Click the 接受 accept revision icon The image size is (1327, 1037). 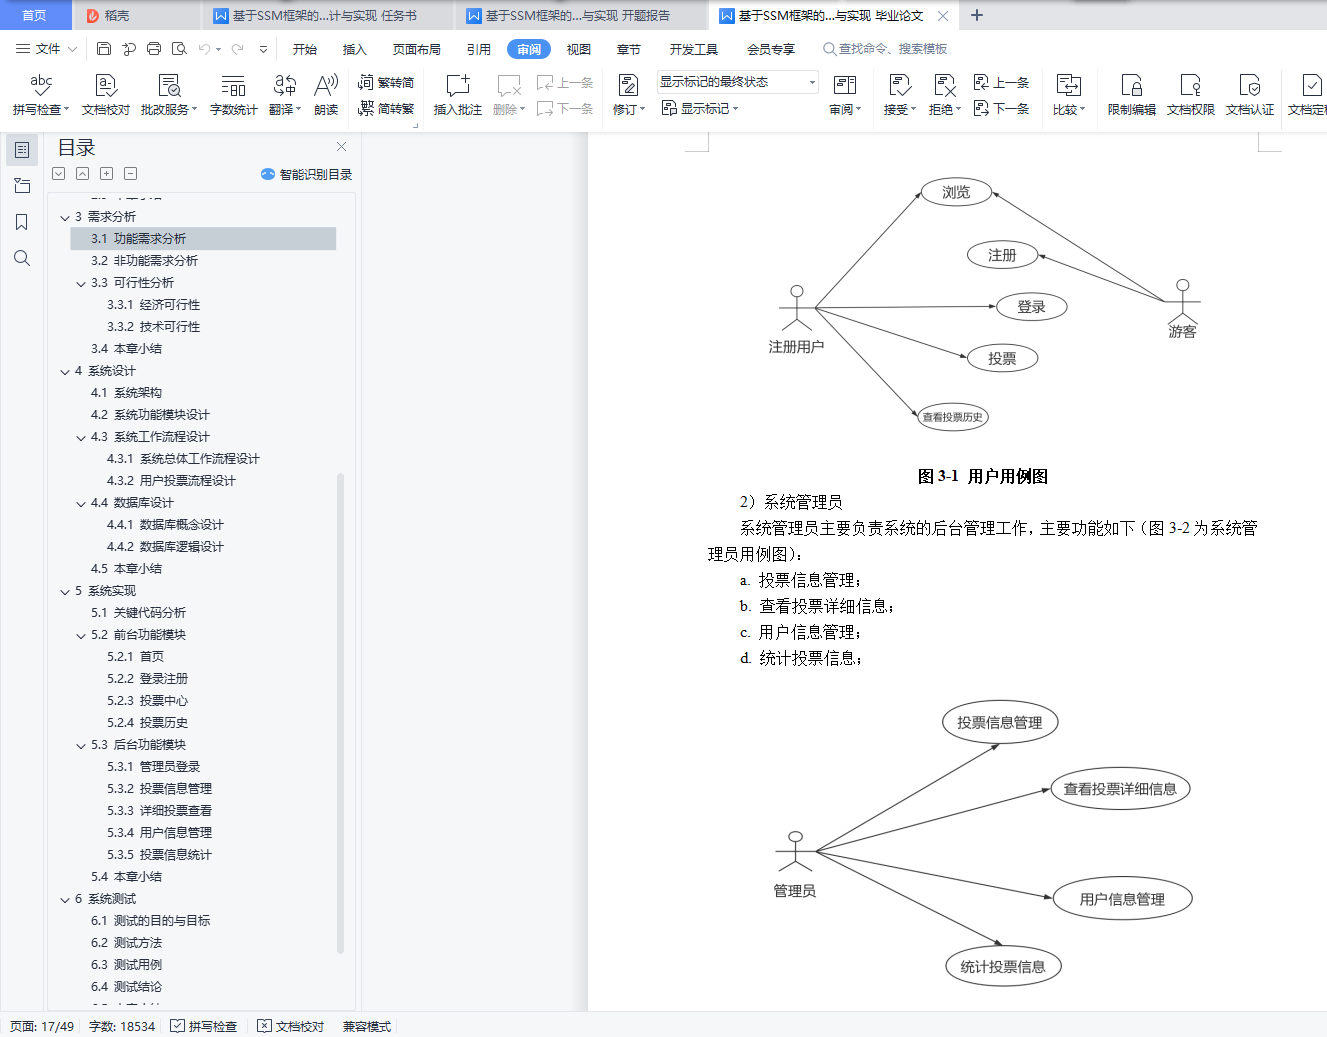click(900, 95)
